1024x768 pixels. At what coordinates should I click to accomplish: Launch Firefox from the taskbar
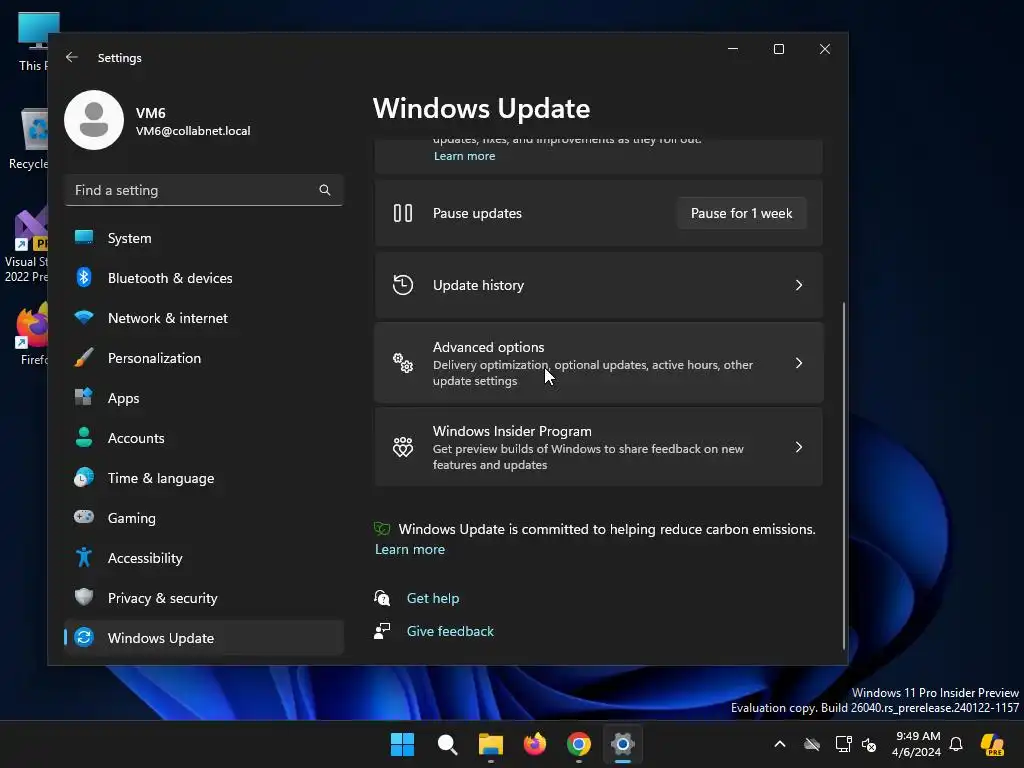click(x=535, y=744)
